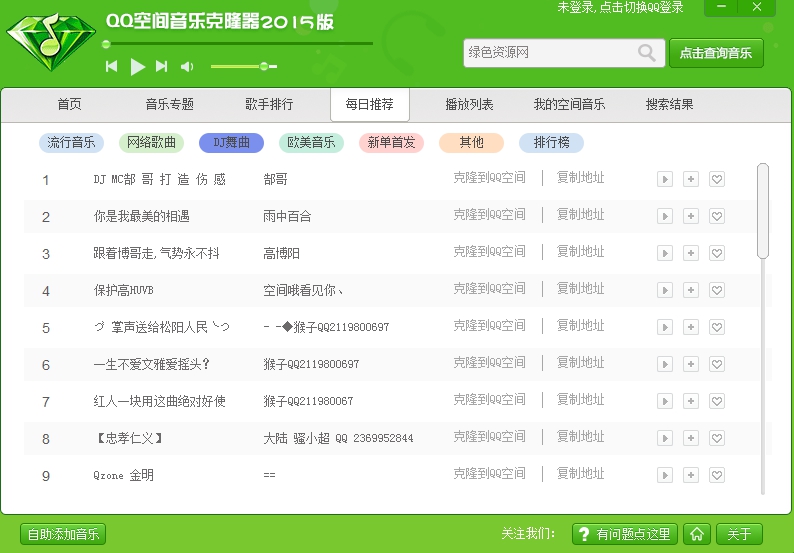The height and width of the screenshot is (553, 794).
Task: Click 自助添加音乐 button
Action: coord(63,534)
